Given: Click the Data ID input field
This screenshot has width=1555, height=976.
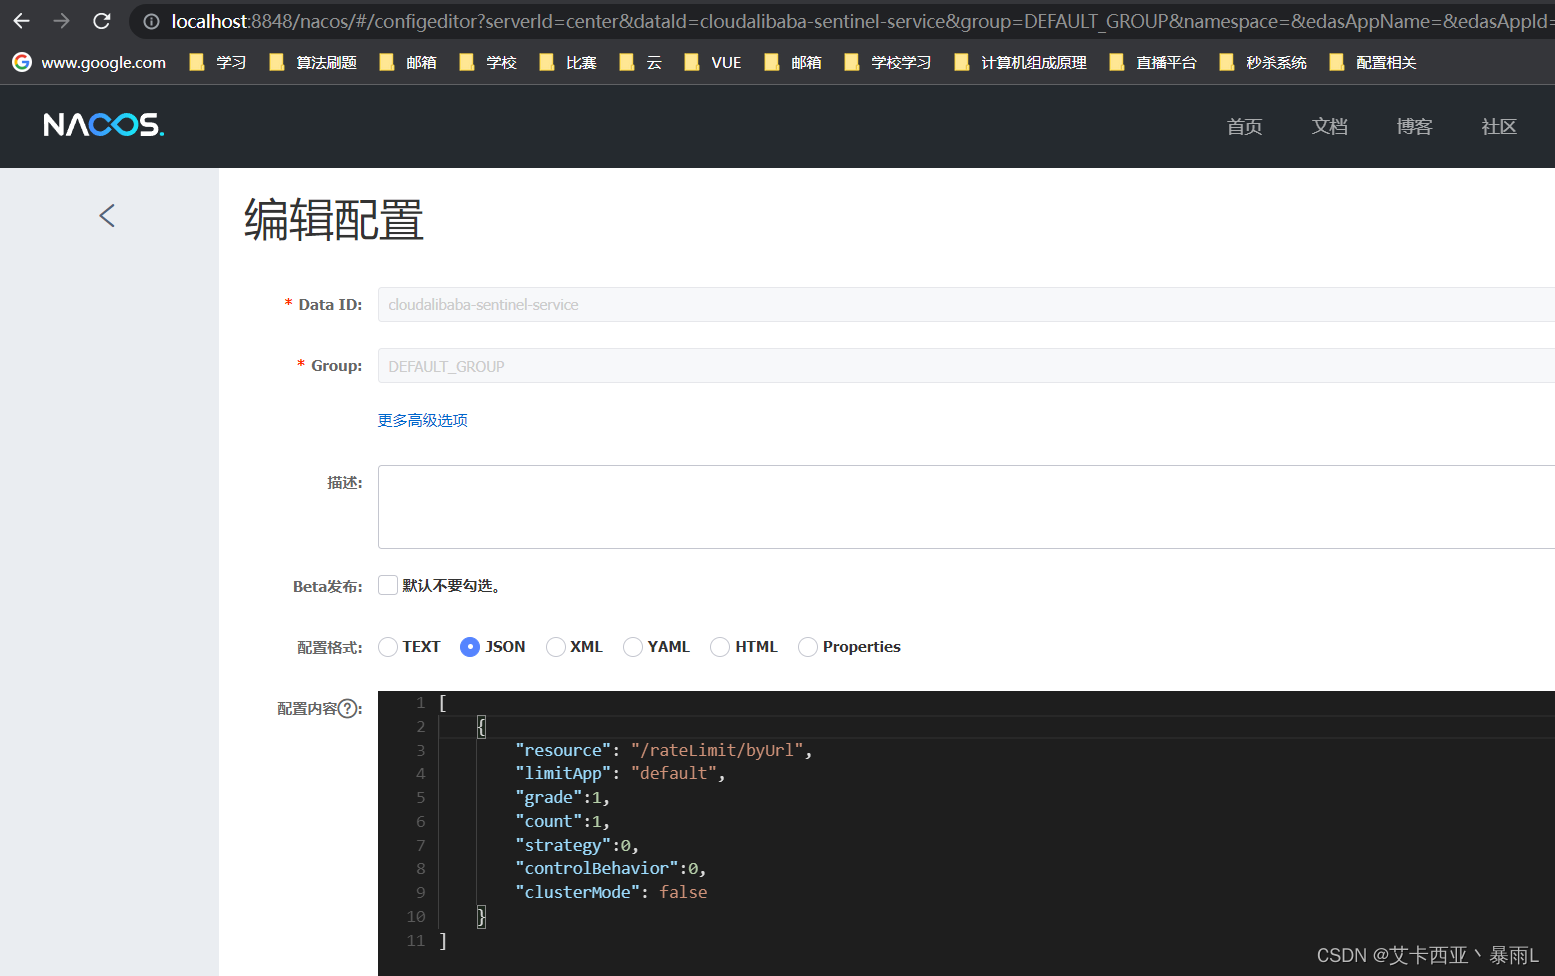Looking at the screenshot, I should point(966,304).
